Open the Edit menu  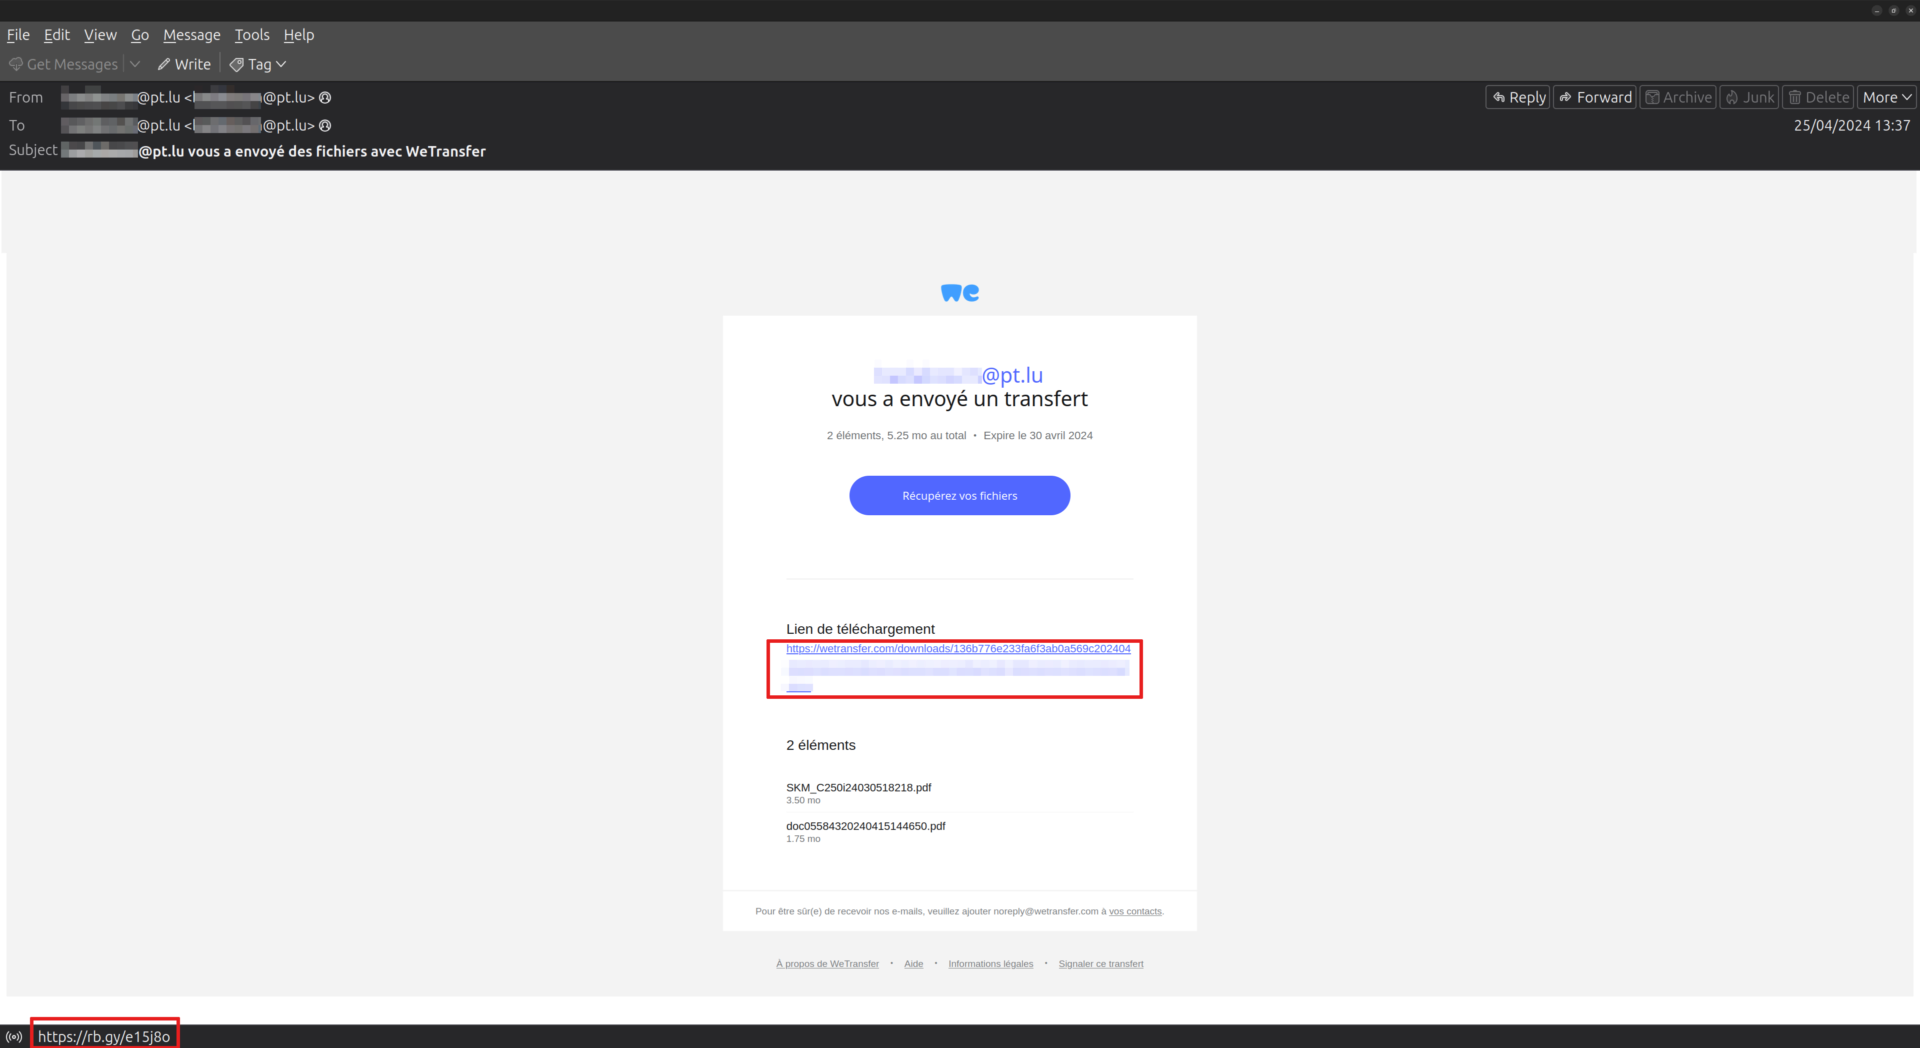pos(57,35)
